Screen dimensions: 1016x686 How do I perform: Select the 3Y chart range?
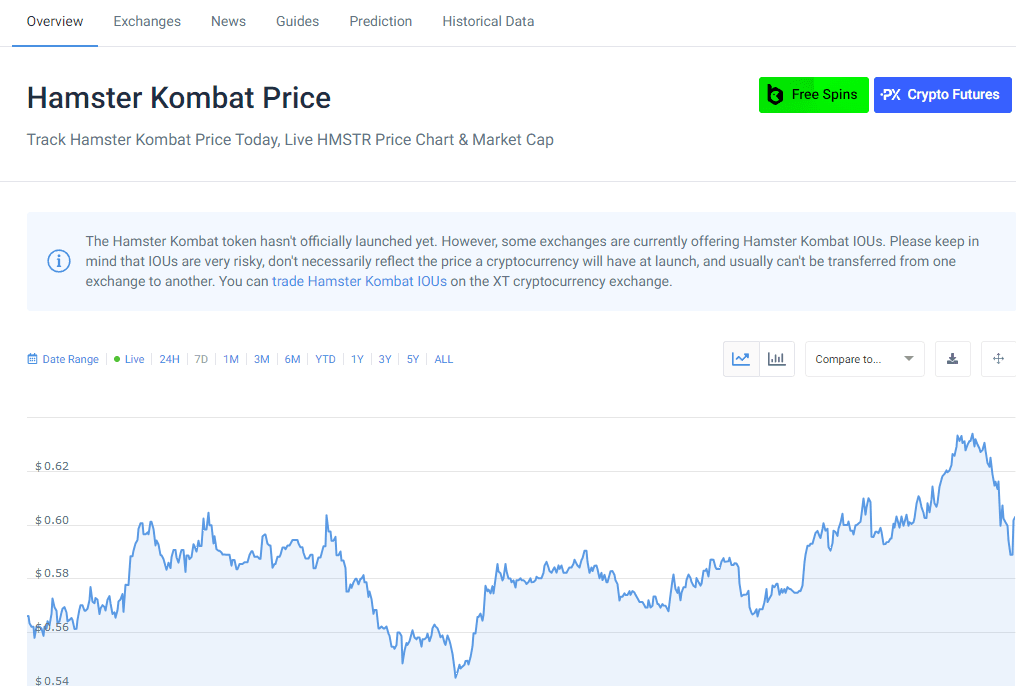tap(385, 360)
